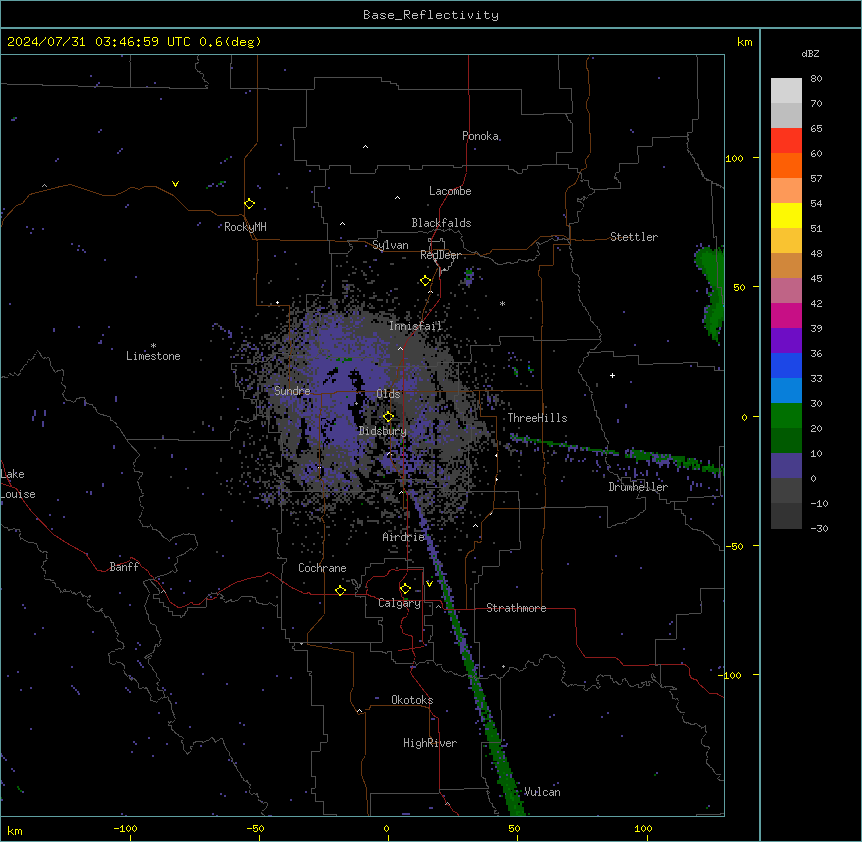Click the Drumheller label
The image size is (862, 842).
(638, 487)
